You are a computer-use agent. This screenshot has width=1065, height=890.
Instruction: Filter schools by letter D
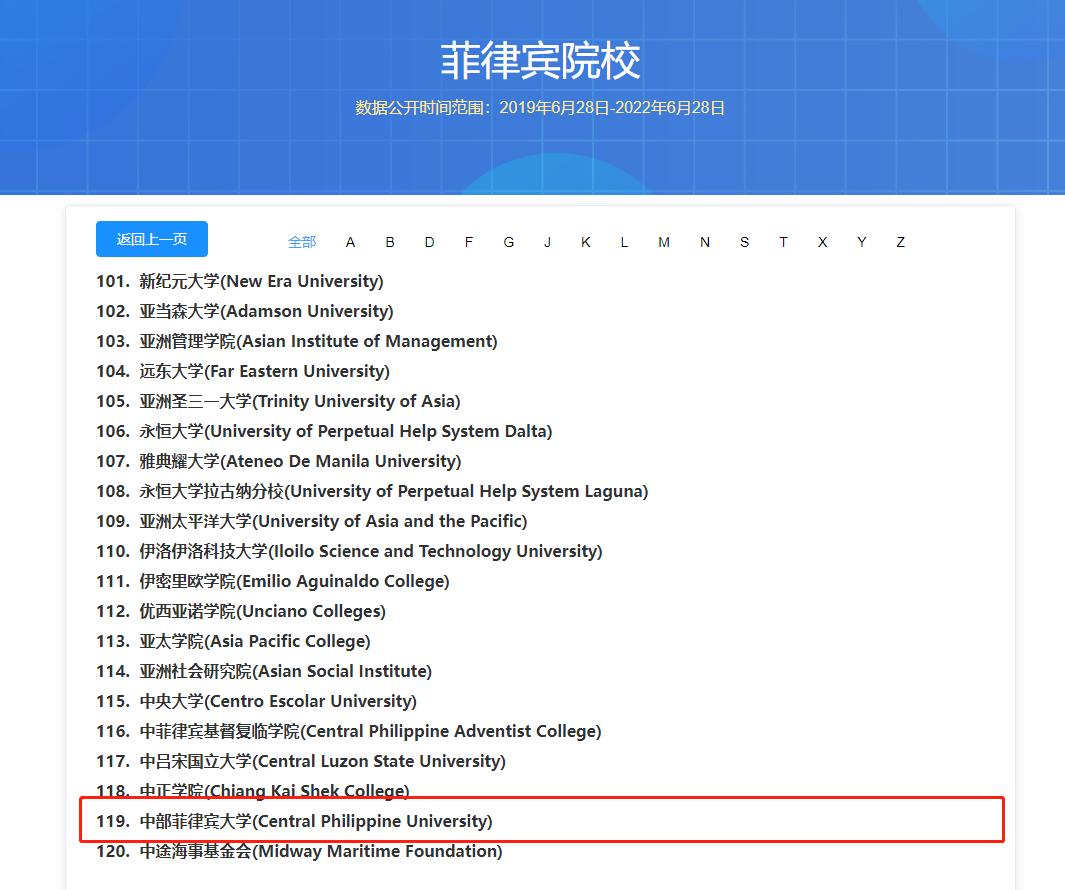click(x=429, y=242)
